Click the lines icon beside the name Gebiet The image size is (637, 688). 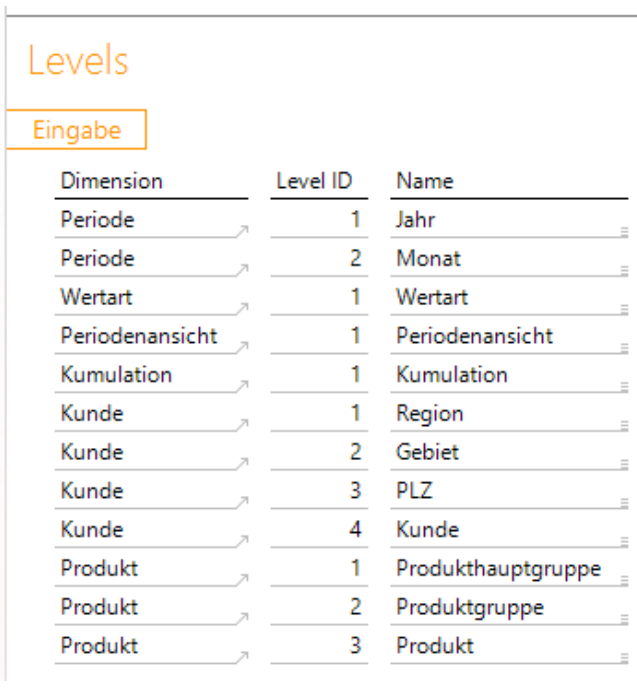coord(623,464)
